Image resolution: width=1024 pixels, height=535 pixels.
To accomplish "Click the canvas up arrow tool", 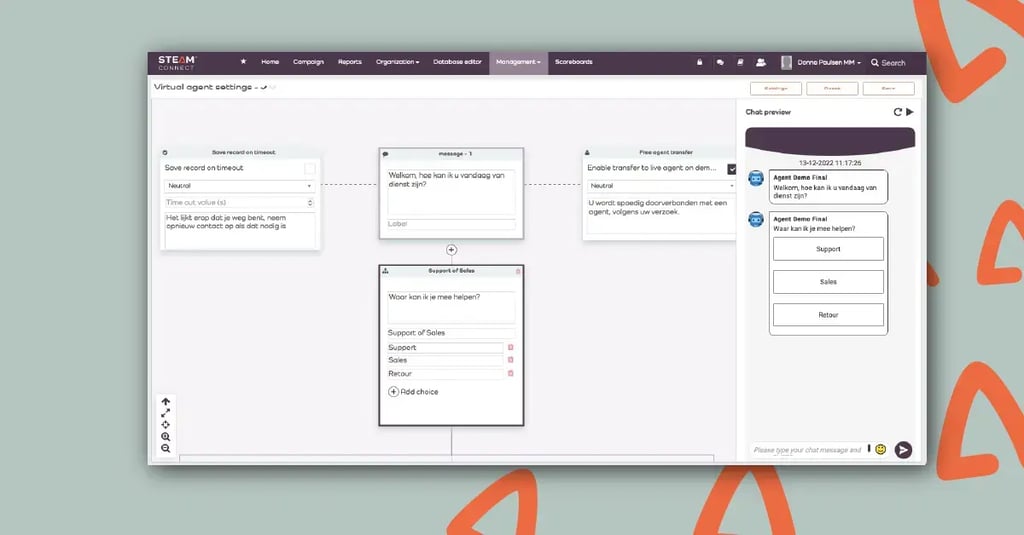I will click(166, 402).
